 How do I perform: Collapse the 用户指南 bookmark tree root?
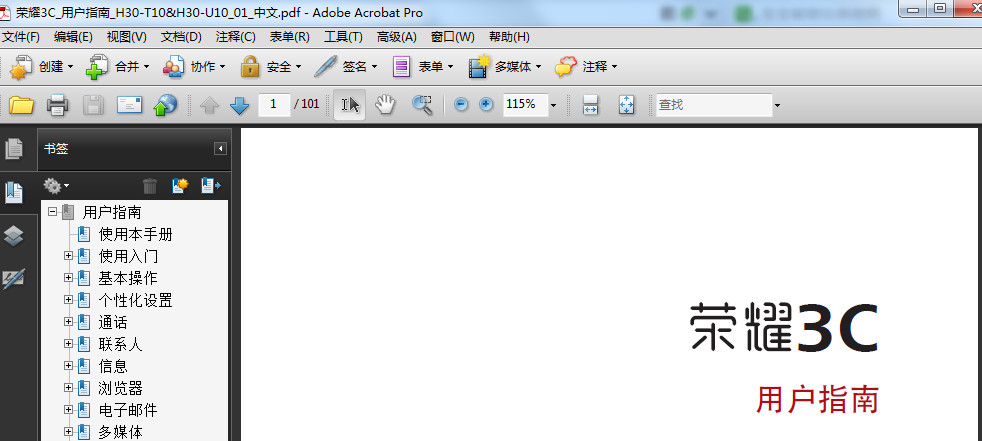coord(53,212)
